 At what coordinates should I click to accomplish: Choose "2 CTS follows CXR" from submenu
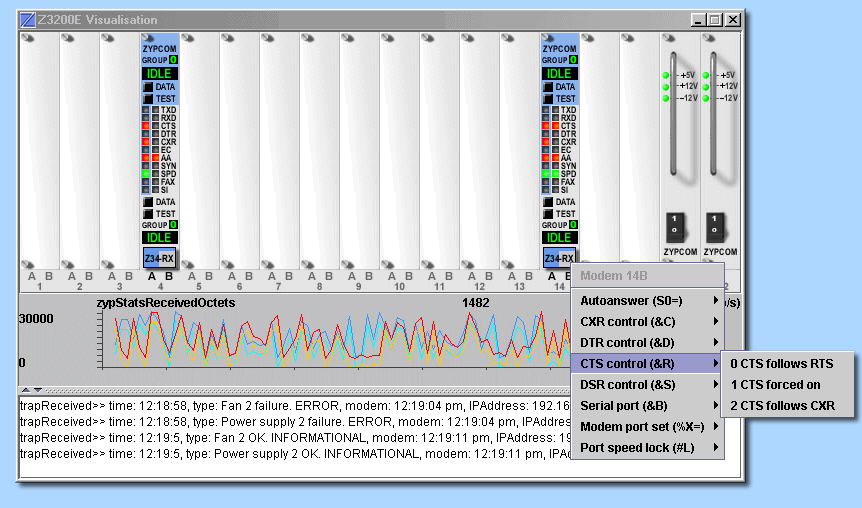783,406
